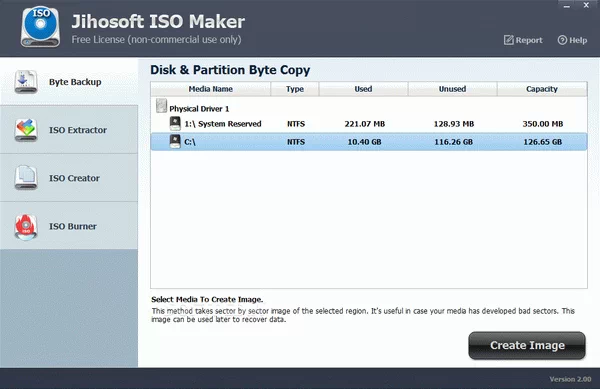This screenshot has height=389, width=600.
Task: Sort by the Type column header
Action: coord(295,89)
